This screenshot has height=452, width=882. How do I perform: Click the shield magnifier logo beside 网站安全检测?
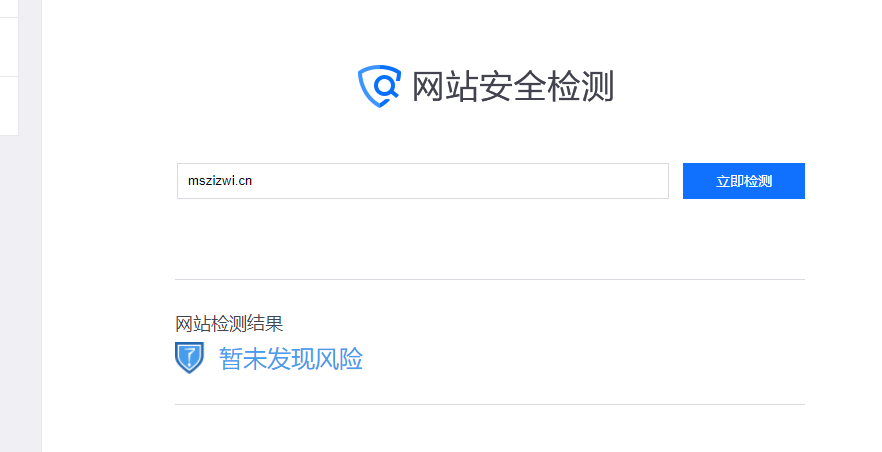pyautogui.click(x=380, y=86)
